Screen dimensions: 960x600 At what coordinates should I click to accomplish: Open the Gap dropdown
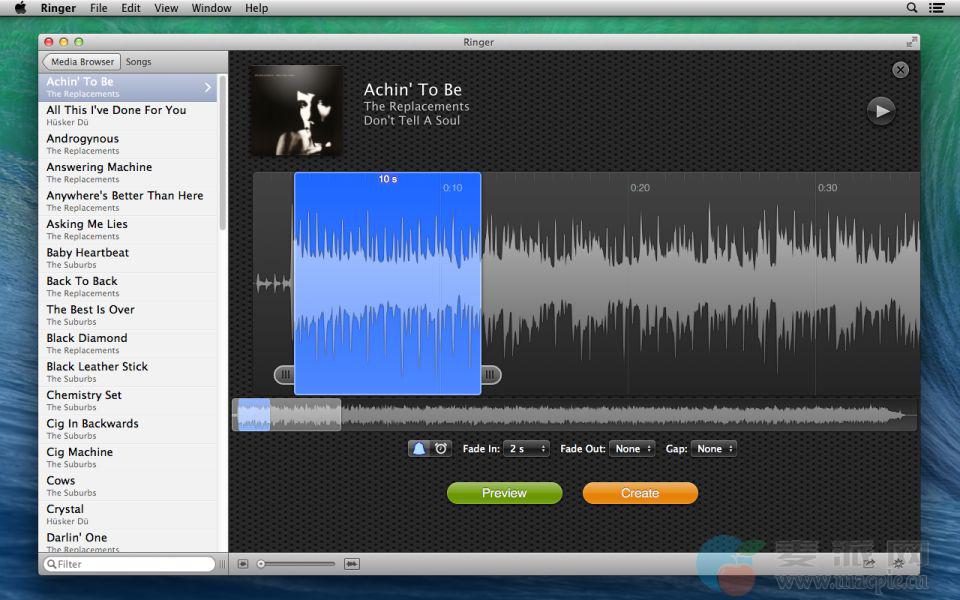[x=714, y=449]
